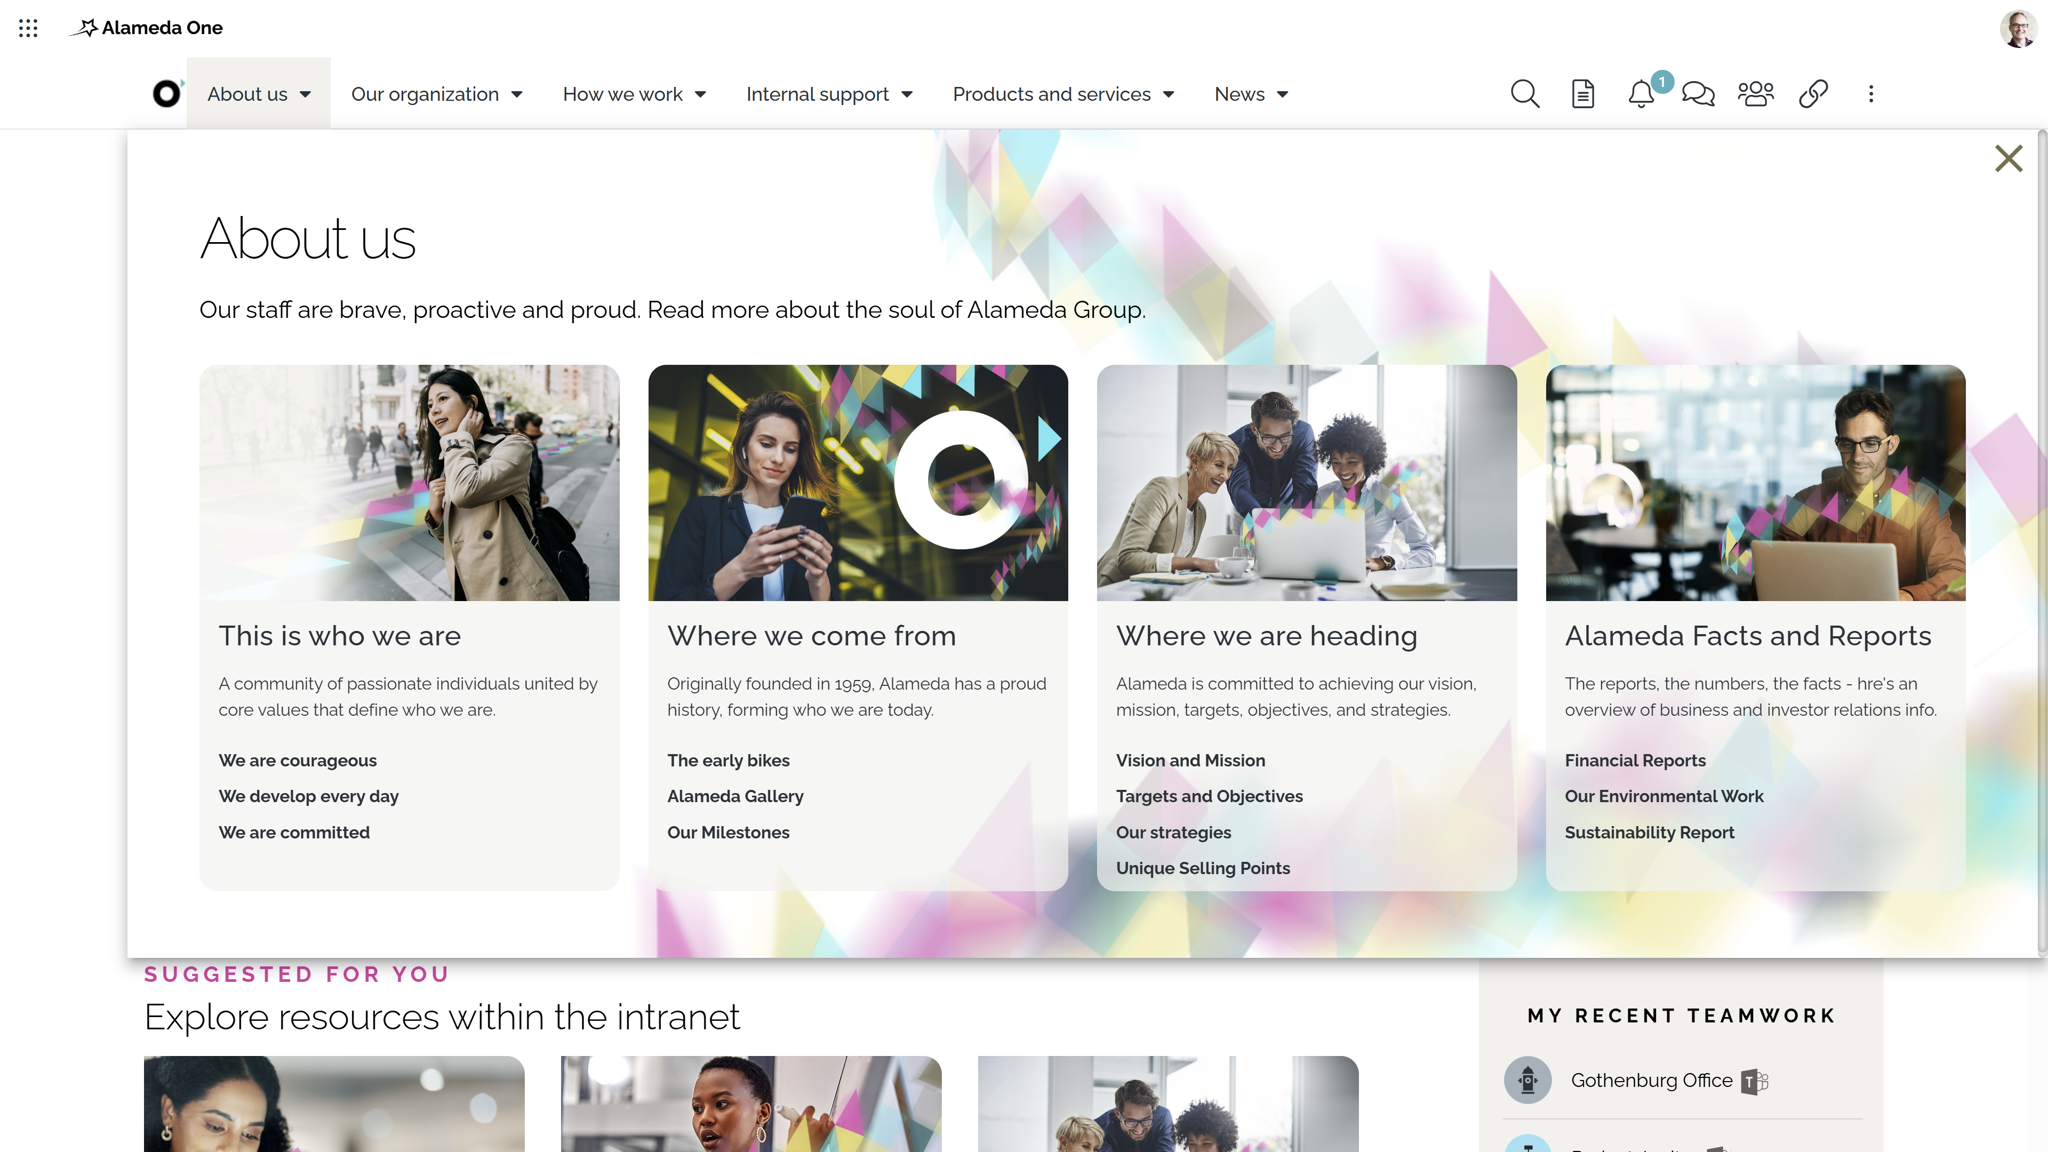Click the Alameda One logo
Viewport: 2048px width, 1152px height.
point(146,28)
